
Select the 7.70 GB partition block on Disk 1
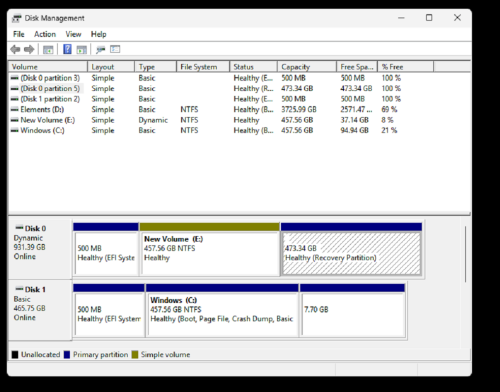pyautogui.click(x=353, y=311)
